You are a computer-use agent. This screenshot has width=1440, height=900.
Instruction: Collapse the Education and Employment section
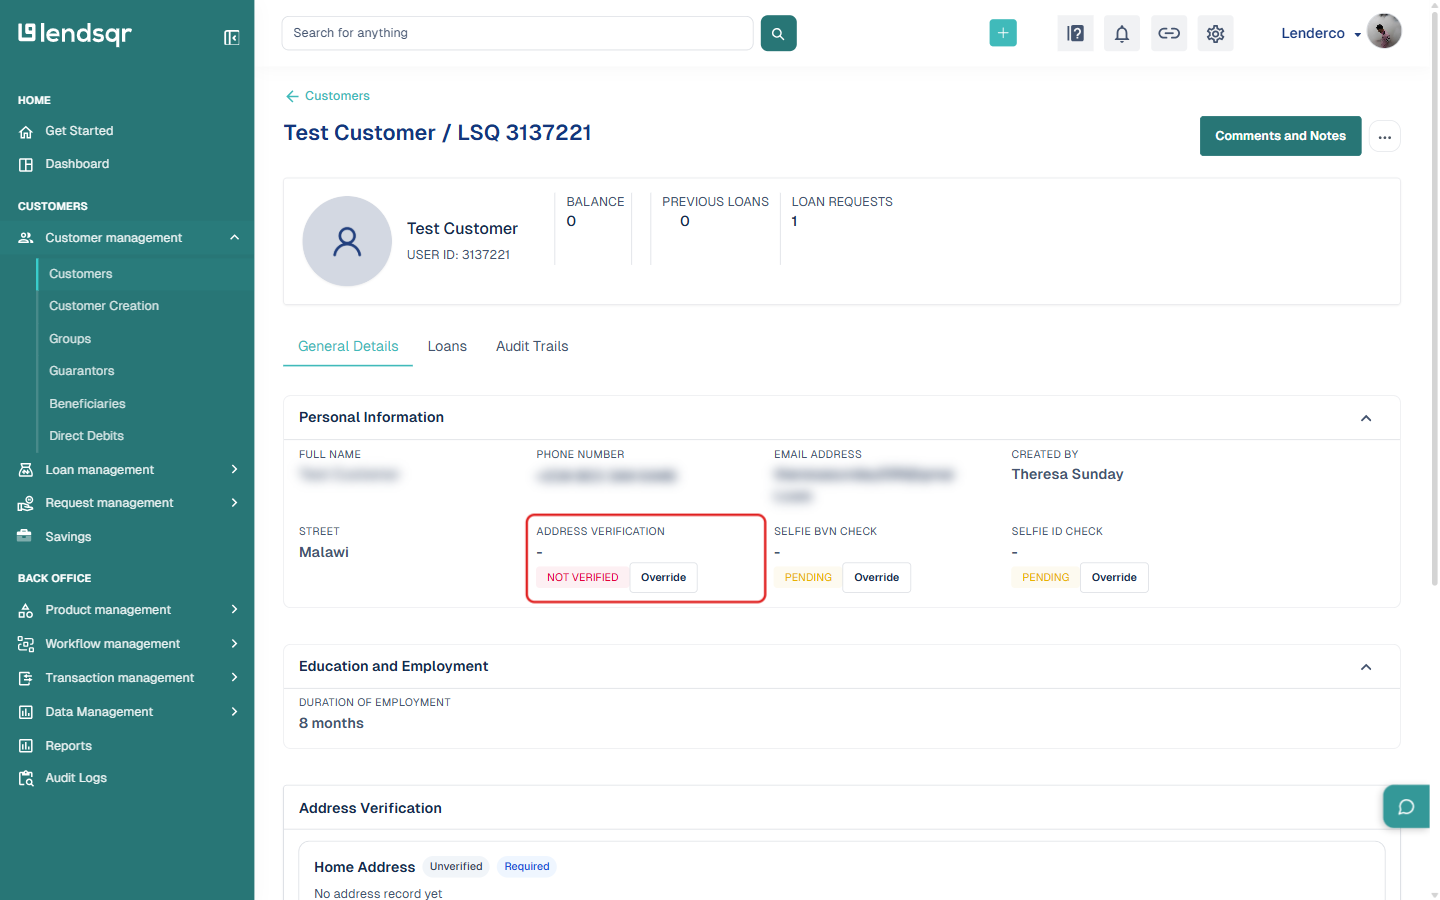tap(1366, 667)
